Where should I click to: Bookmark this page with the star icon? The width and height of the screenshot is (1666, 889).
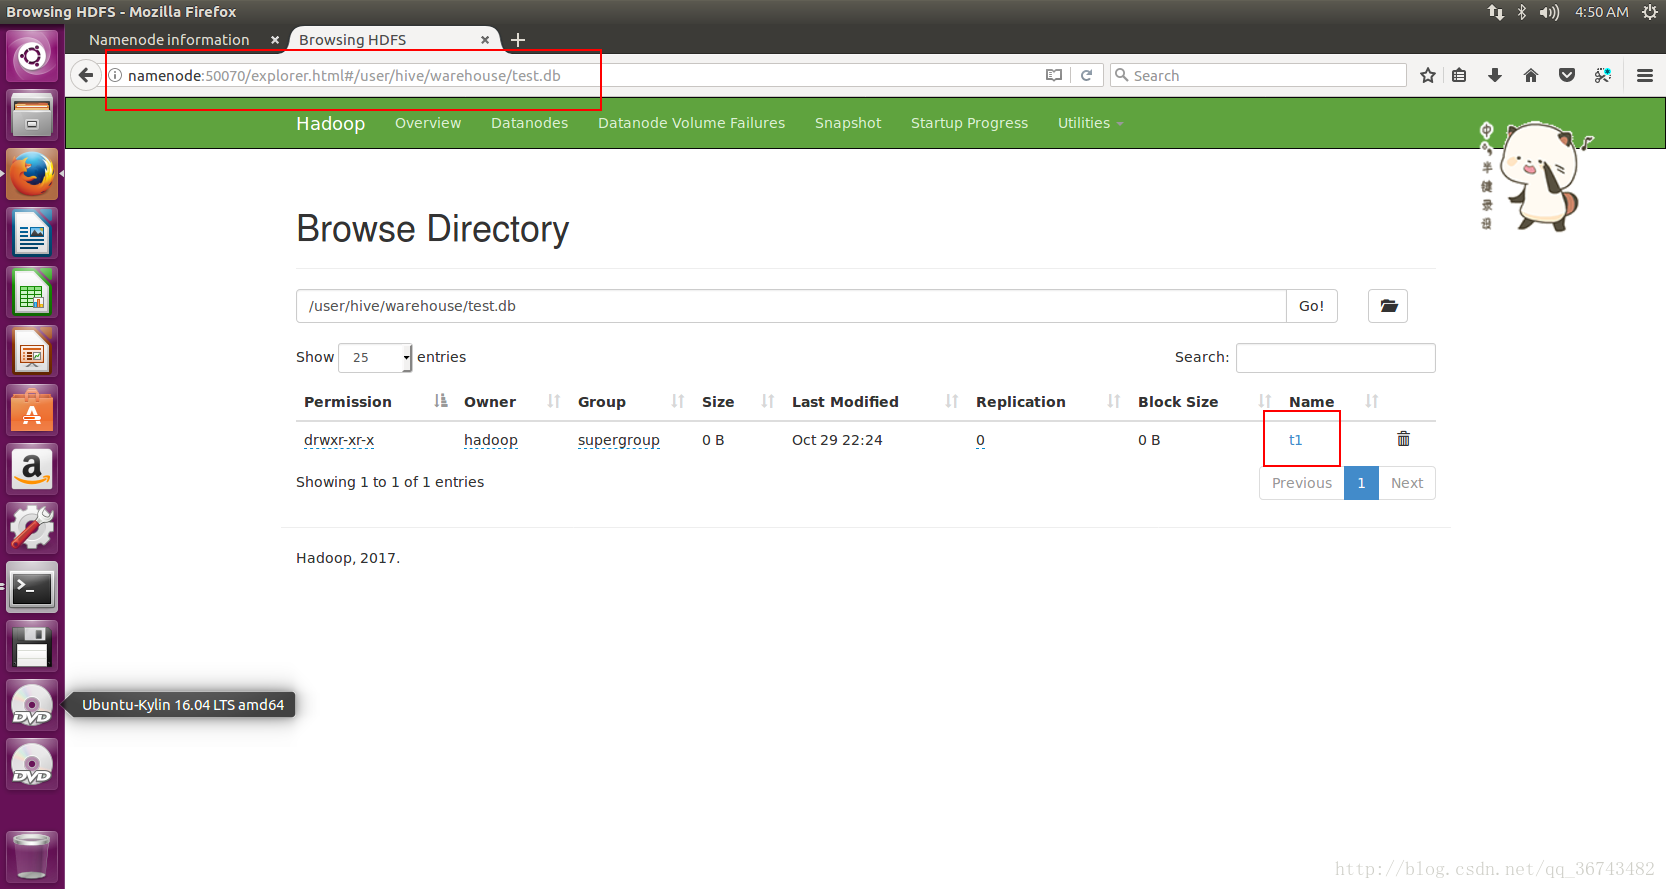coord(1428,75)
